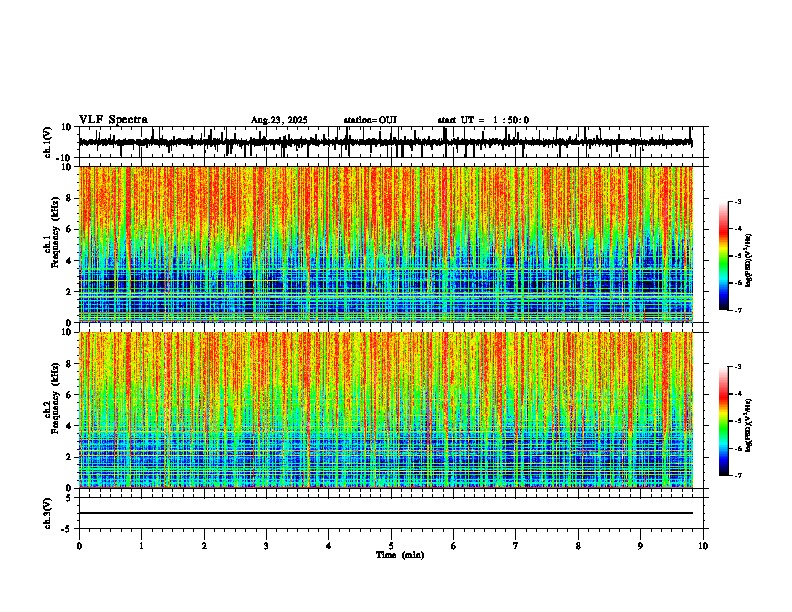Click the ch.1 frequency axis "4" tick
The image size is (792, 612).
coord(70,261)
